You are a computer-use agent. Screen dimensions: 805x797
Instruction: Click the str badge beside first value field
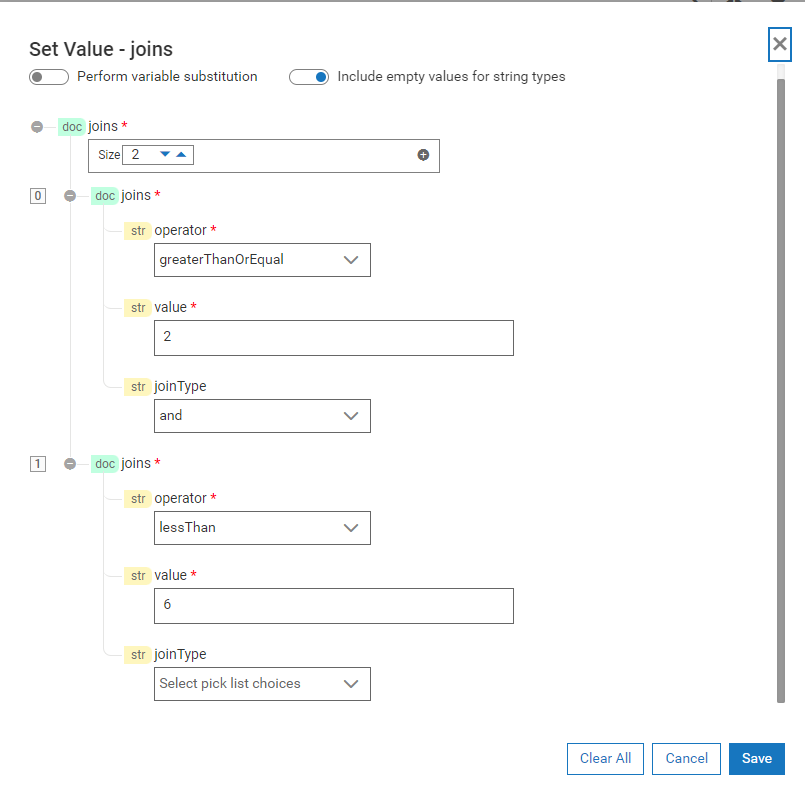(137, 307)
